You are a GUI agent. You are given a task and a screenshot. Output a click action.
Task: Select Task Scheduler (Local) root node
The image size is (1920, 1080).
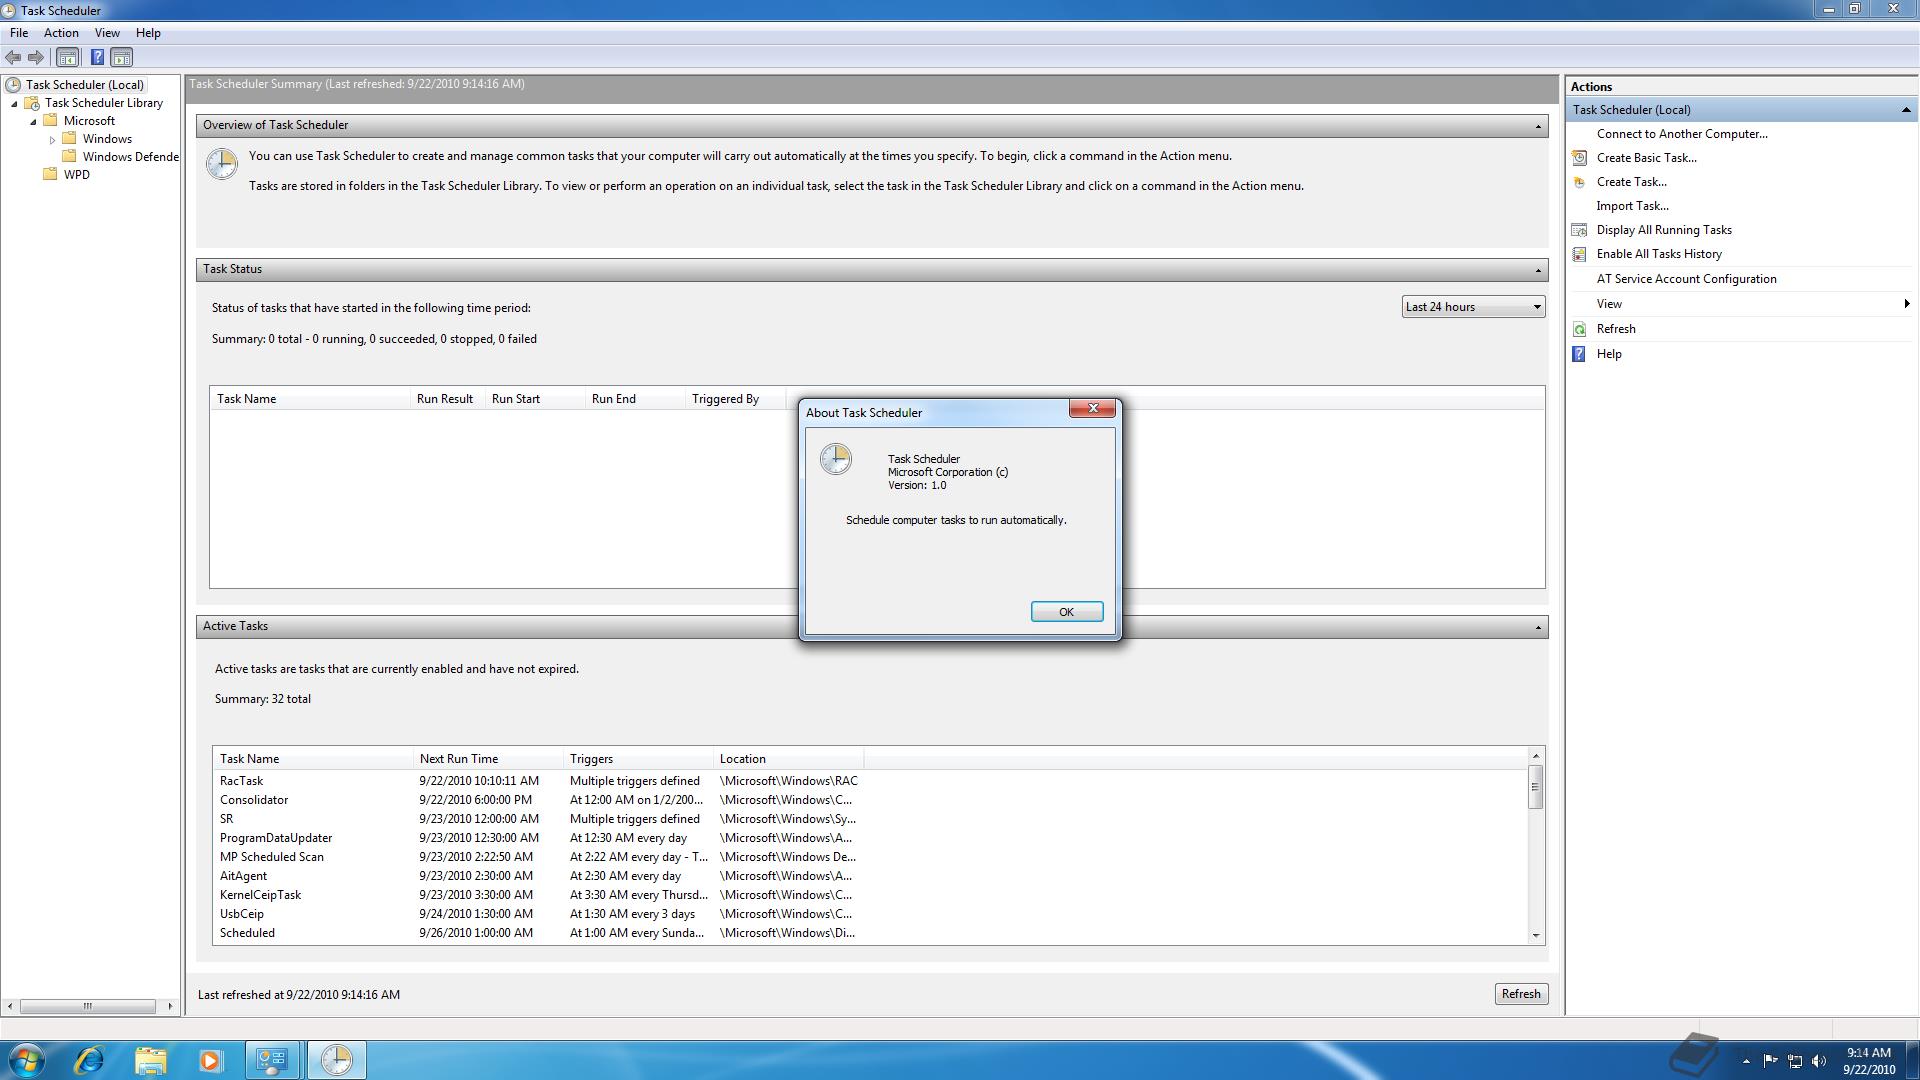point(85,85)
